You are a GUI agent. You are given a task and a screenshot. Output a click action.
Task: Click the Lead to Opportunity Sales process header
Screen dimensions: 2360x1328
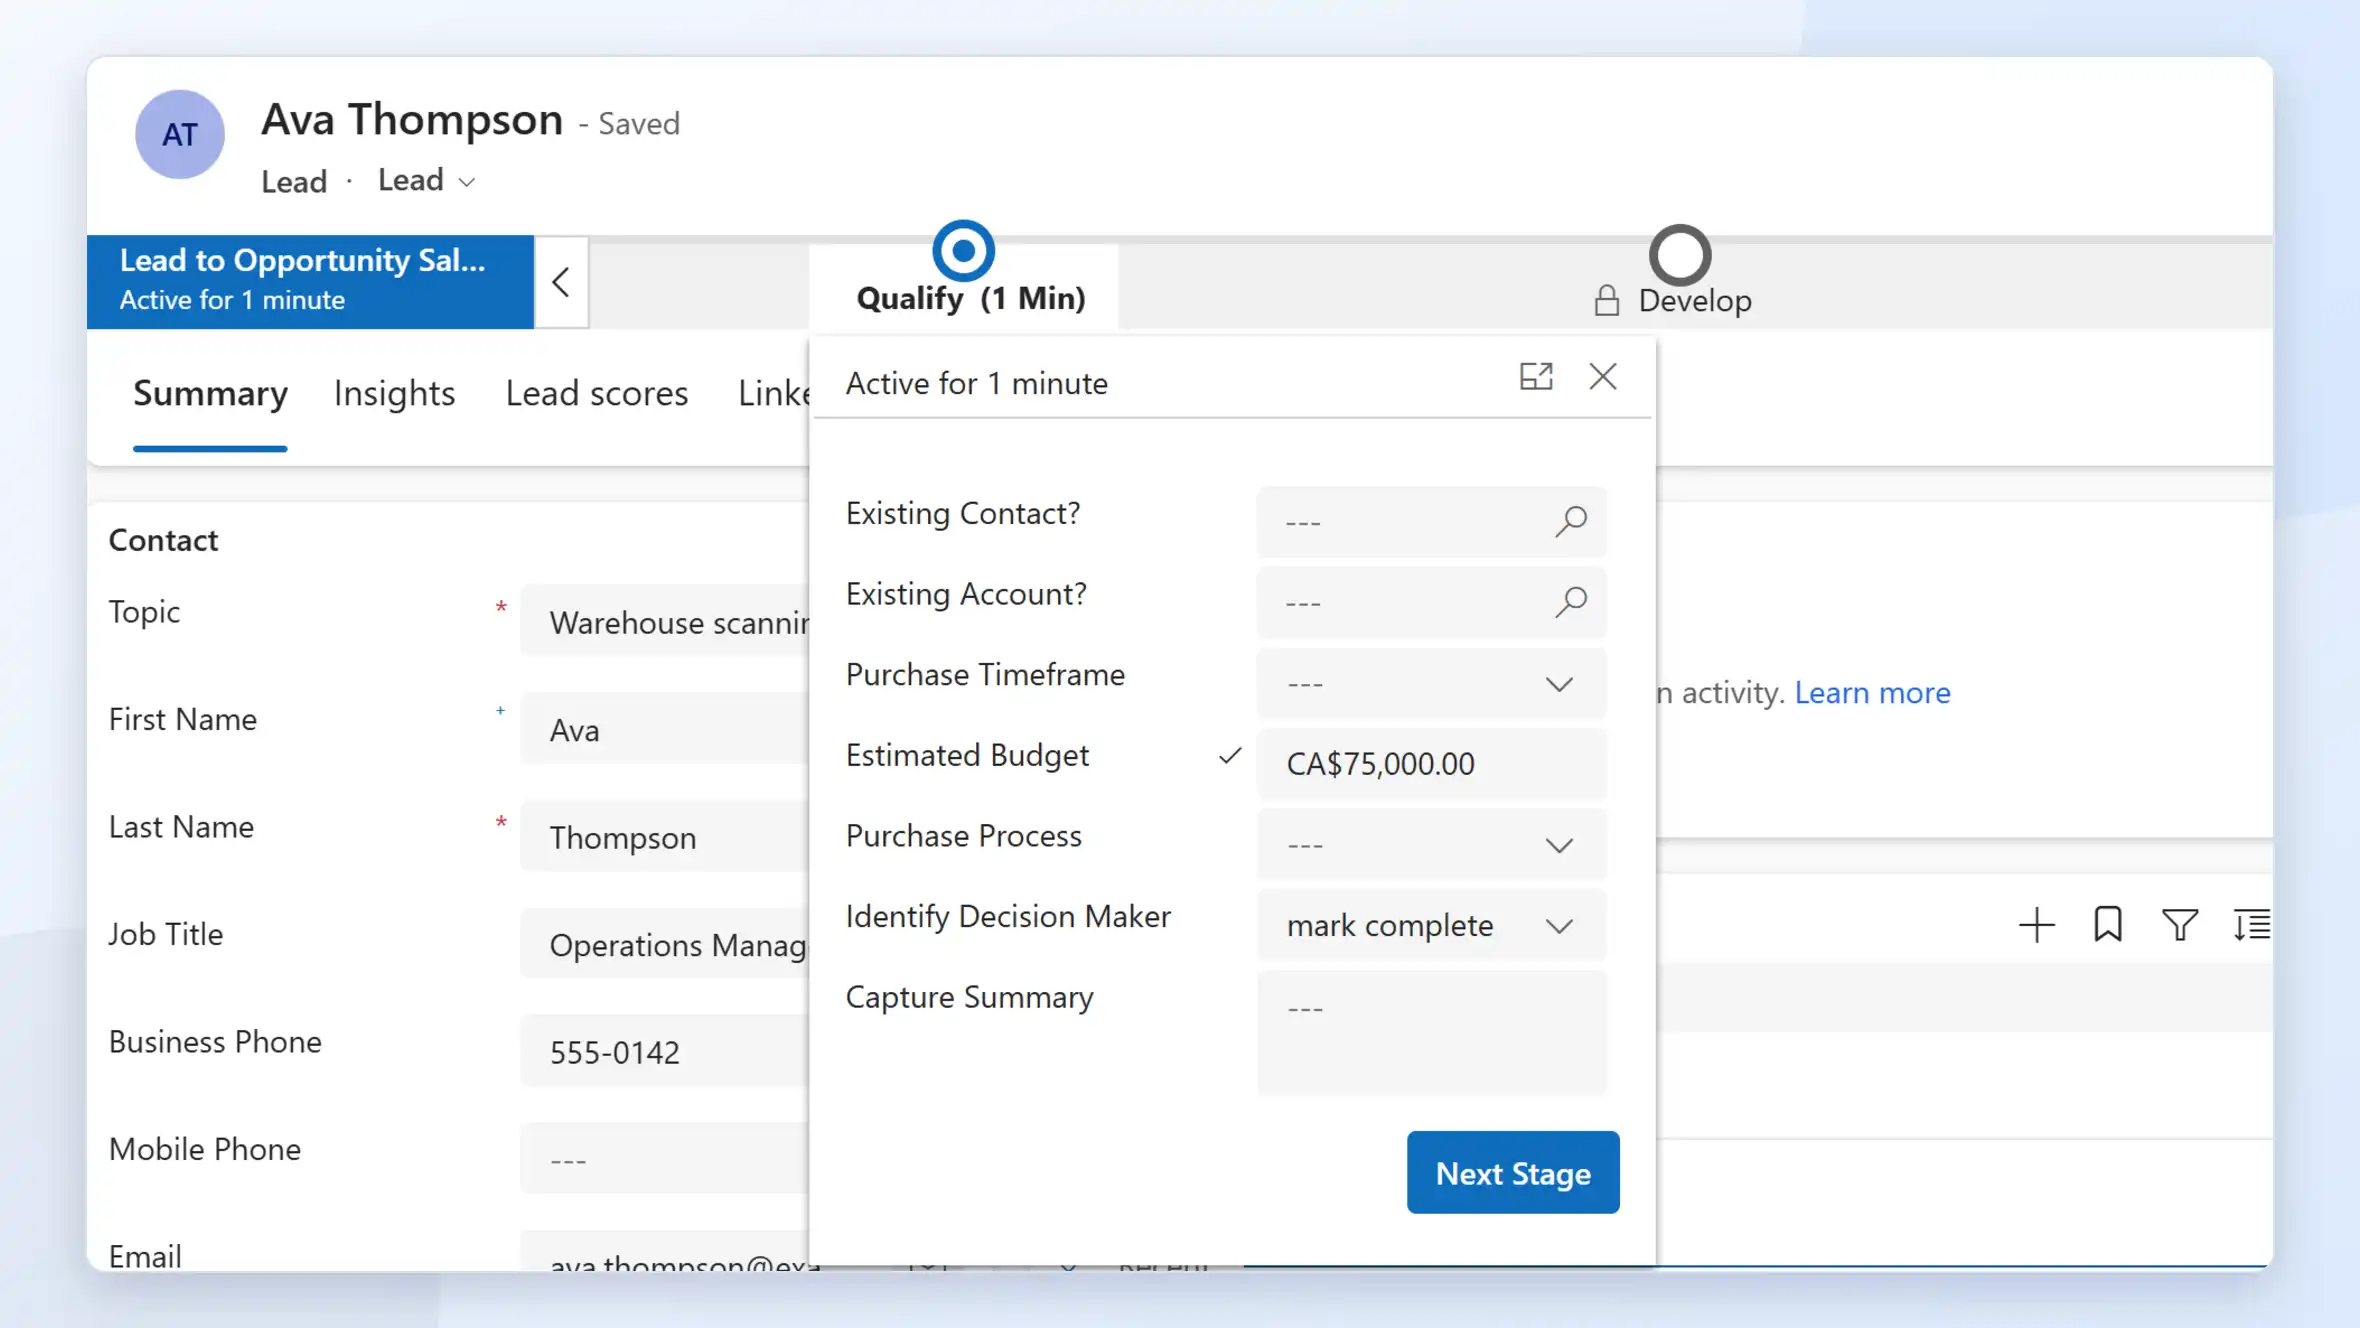coord(310,281)
